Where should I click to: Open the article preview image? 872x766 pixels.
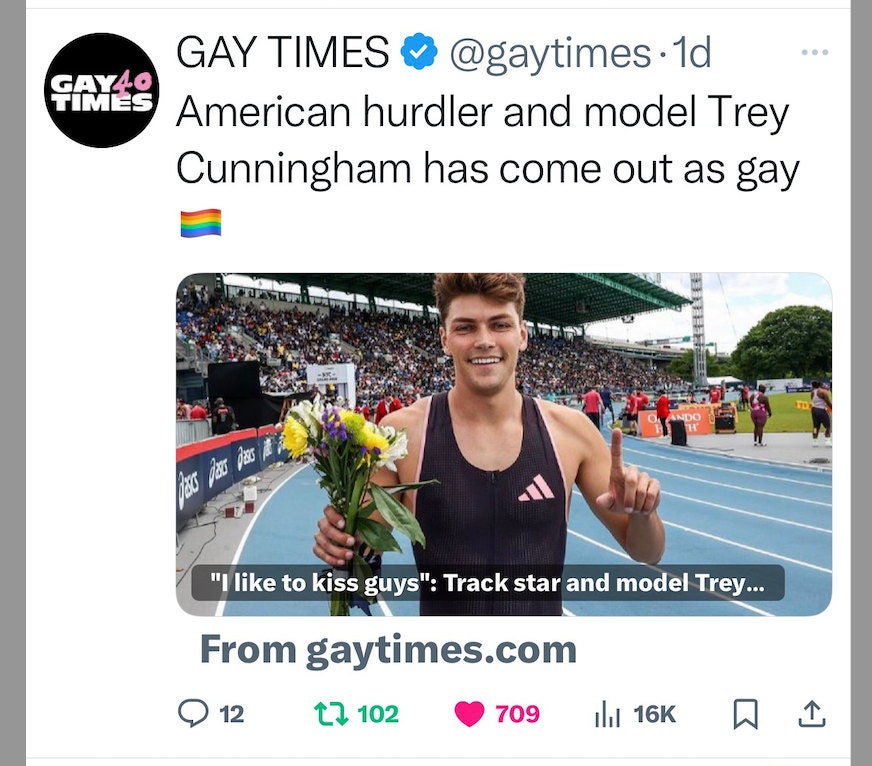(504, 444)
